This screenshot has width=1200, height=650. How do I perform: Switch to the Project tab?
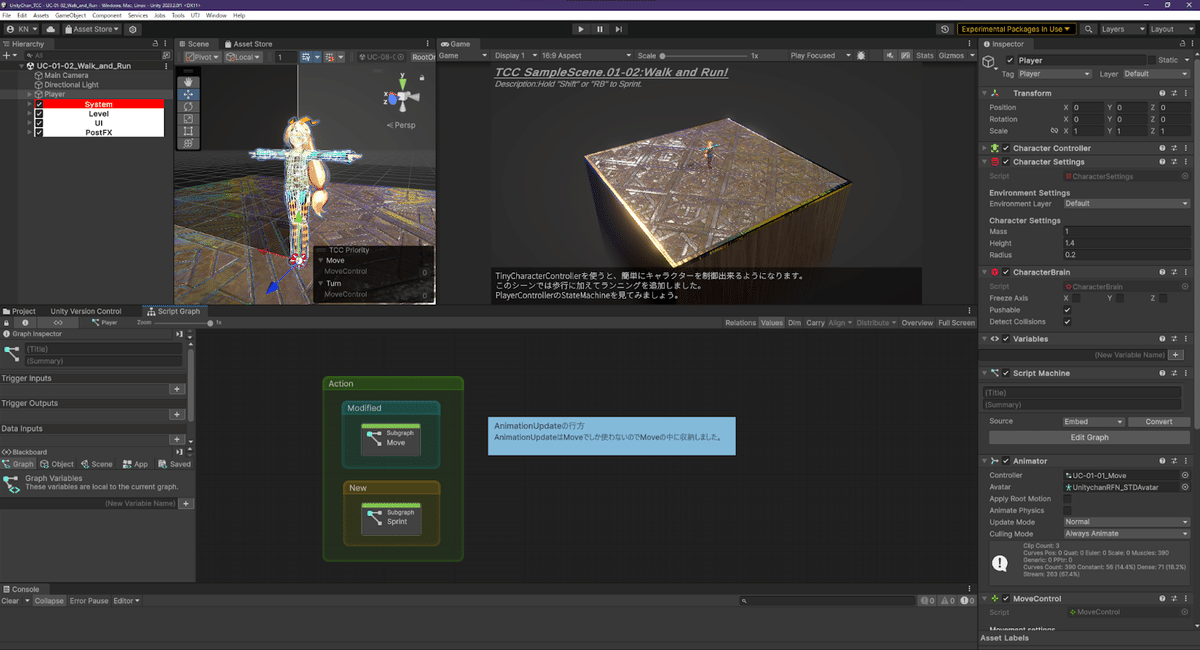(x=20, y=311)
